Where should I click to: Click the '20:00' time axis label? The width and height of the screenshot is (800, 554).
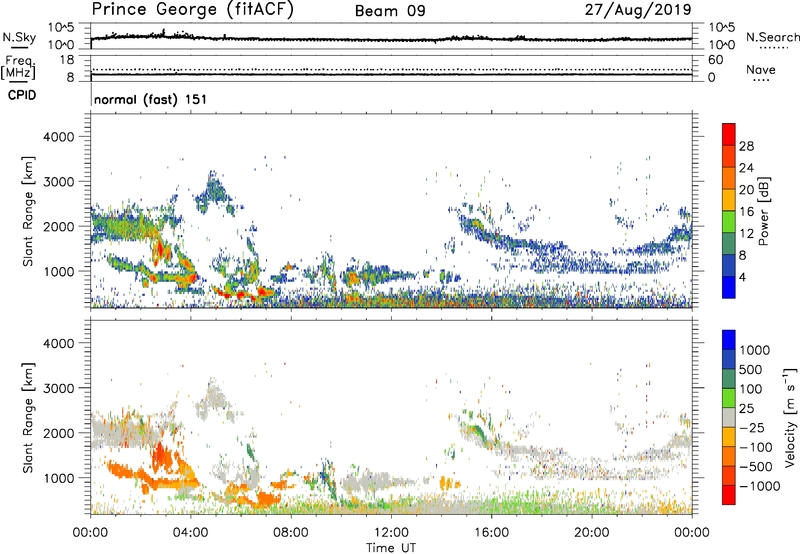click(592, 533)
